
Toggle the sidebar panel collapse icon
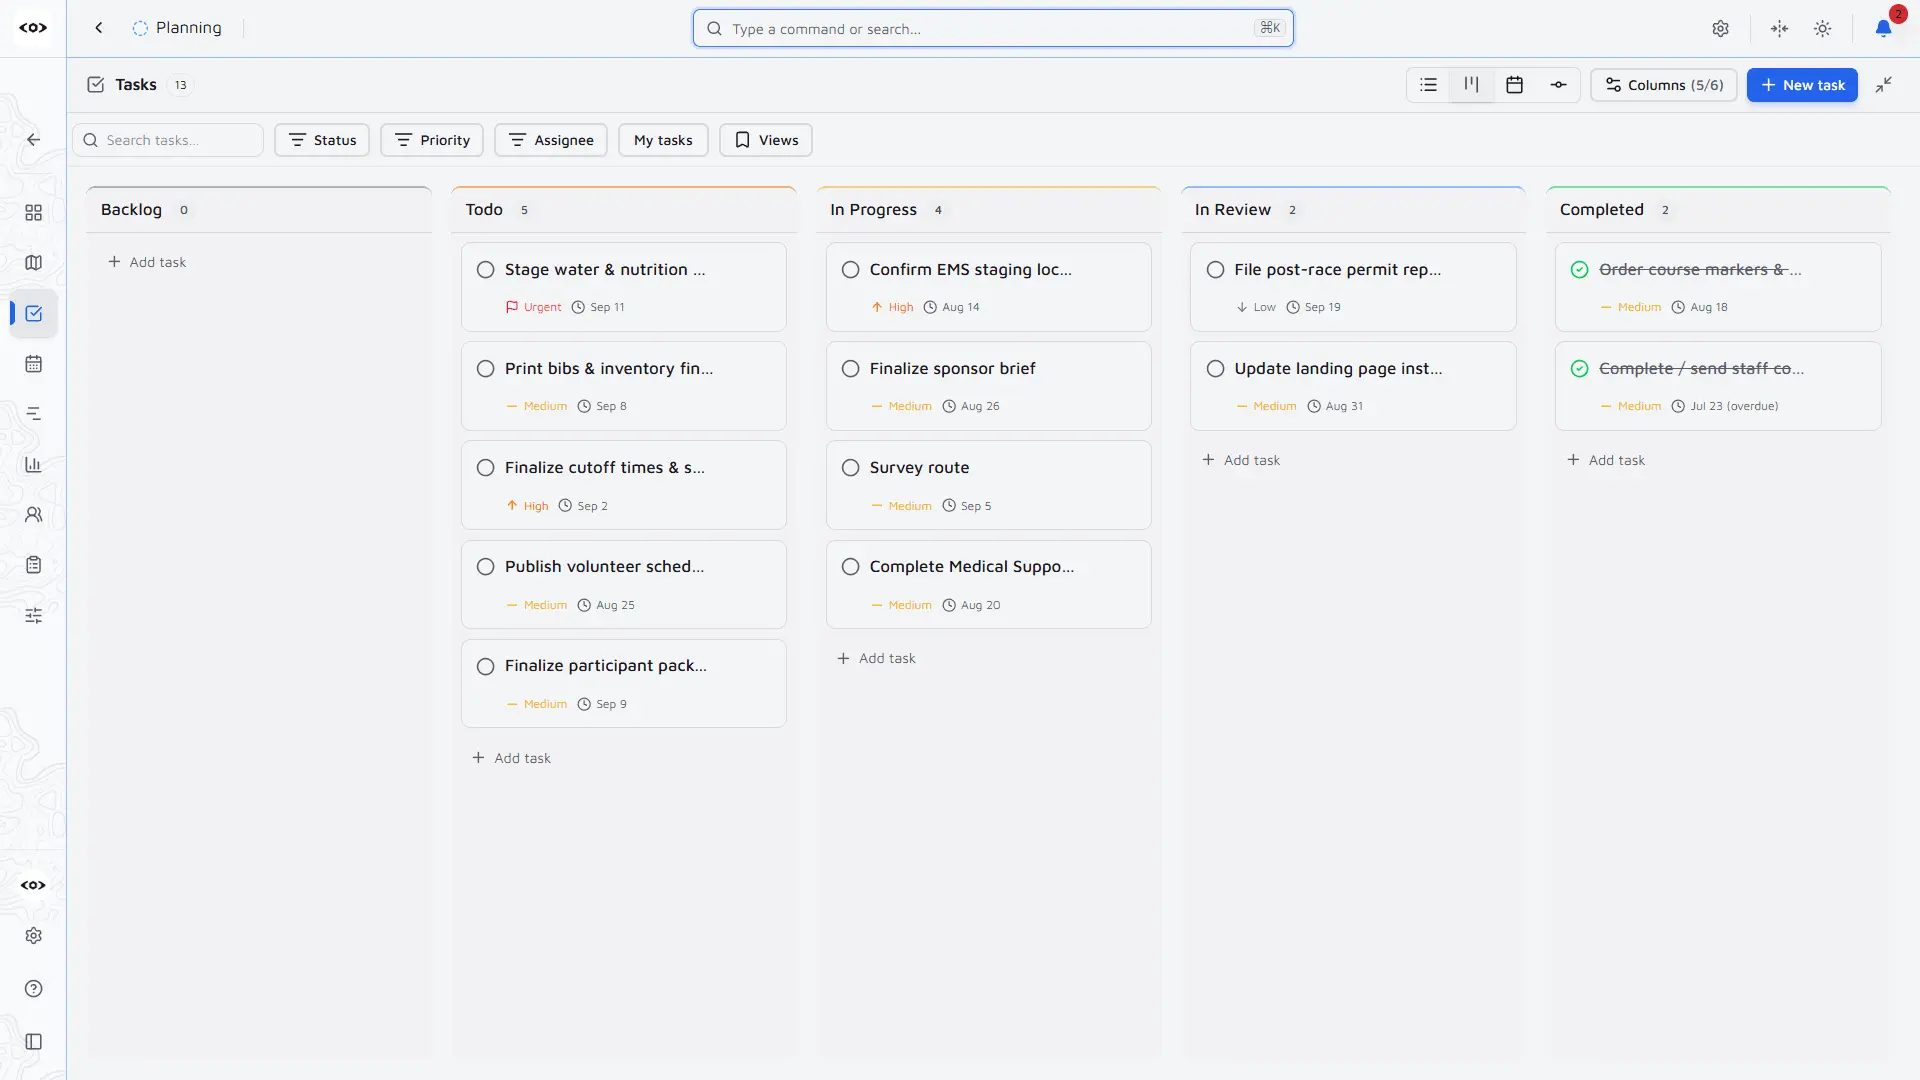pyautogui.click(x=33, y=1042)
